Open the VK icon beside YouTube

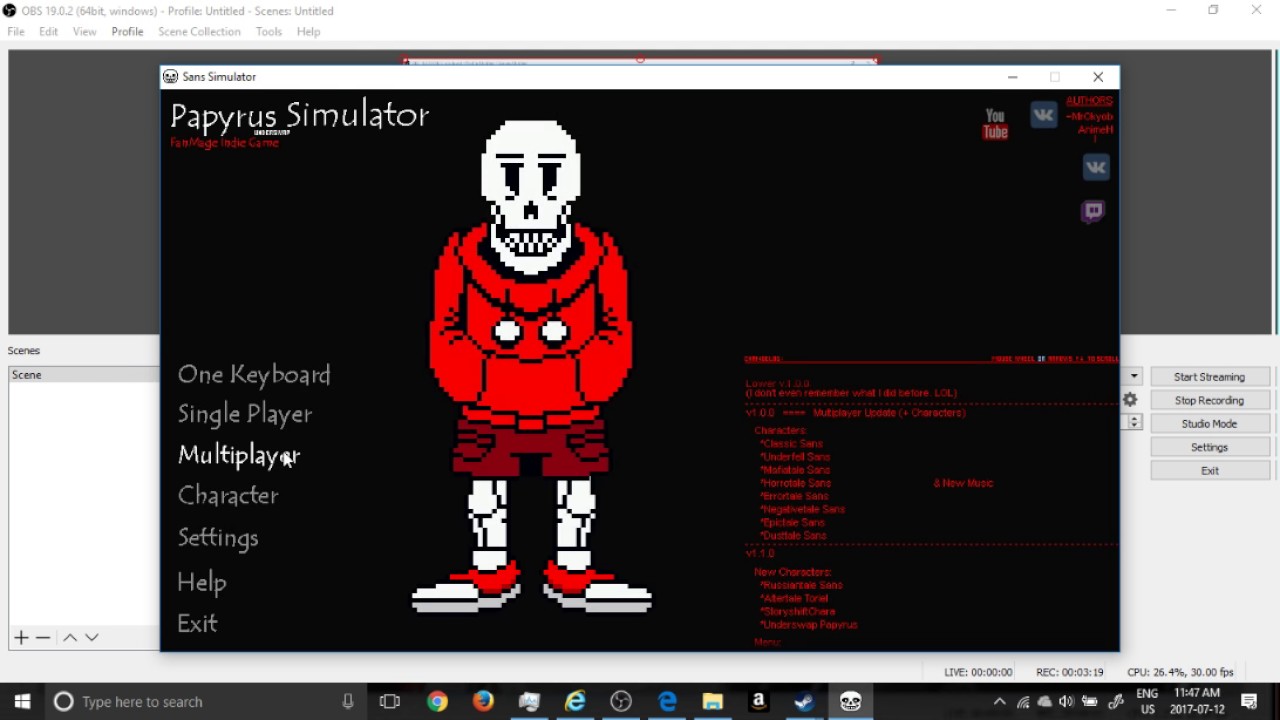coord(1043,115)
